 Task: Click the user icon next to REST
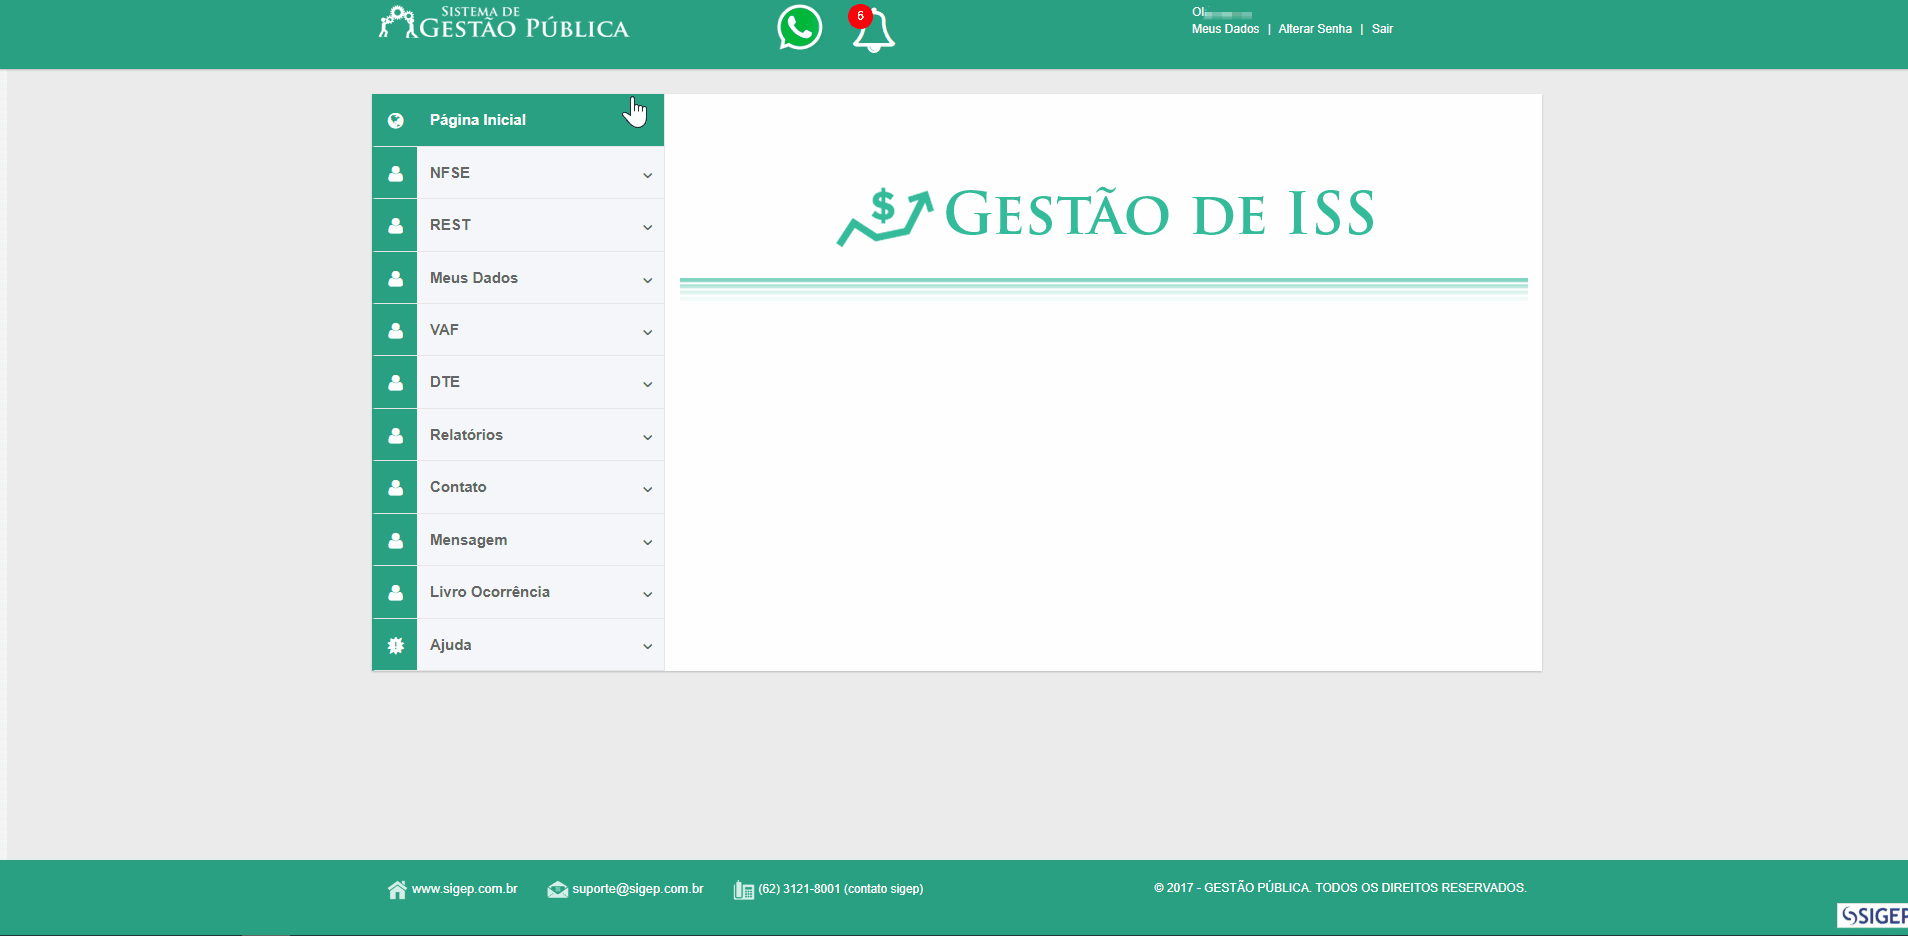coord(395,225)
